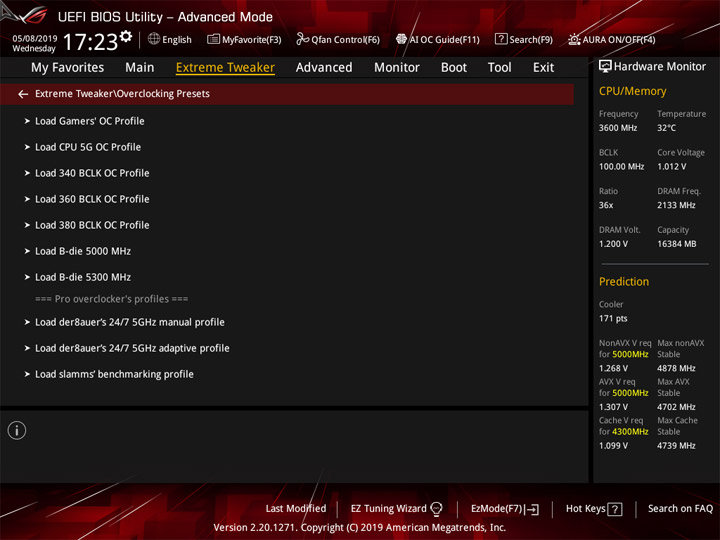This screenshot has height=540, width=720.
Task: Open Search(F9) label
Action: pyautogui.click(x=531, y=40)
